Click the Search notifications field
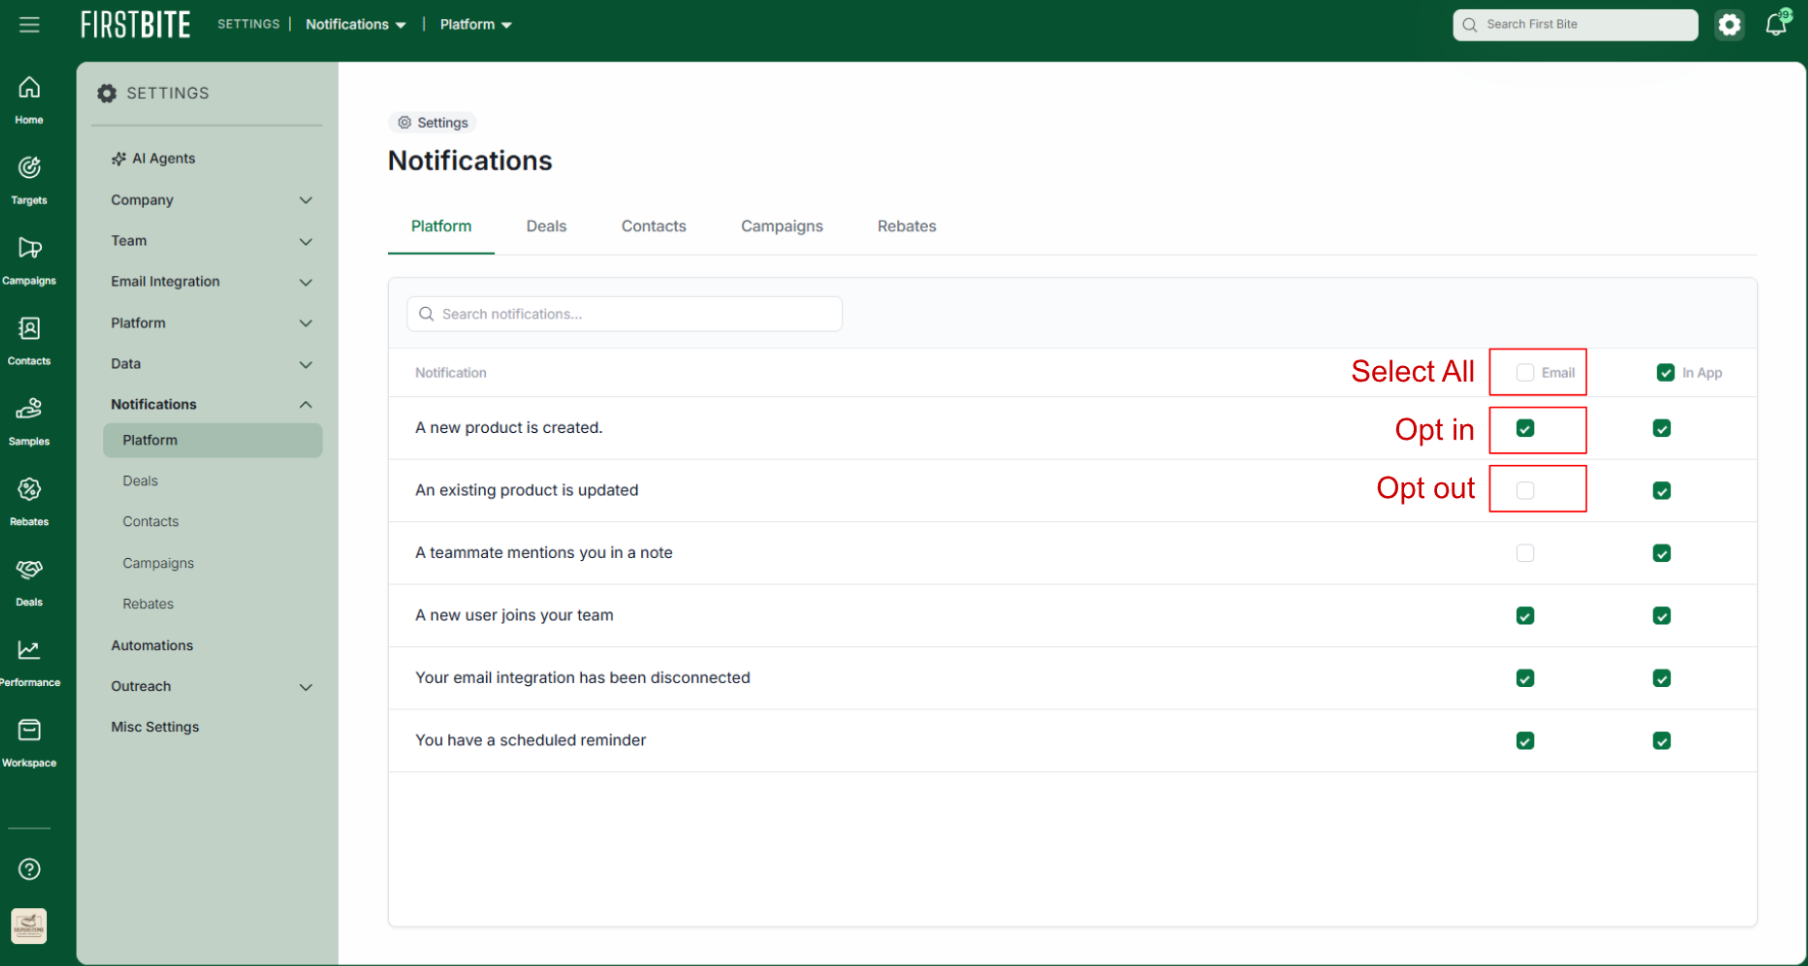Screen dimensions: 1808x966 tap(624, 314)
